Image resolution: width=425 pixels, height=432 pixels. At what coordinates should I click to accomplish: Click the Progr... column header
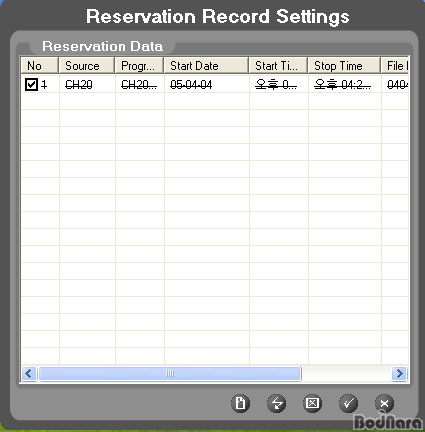[x=139, y=65]
